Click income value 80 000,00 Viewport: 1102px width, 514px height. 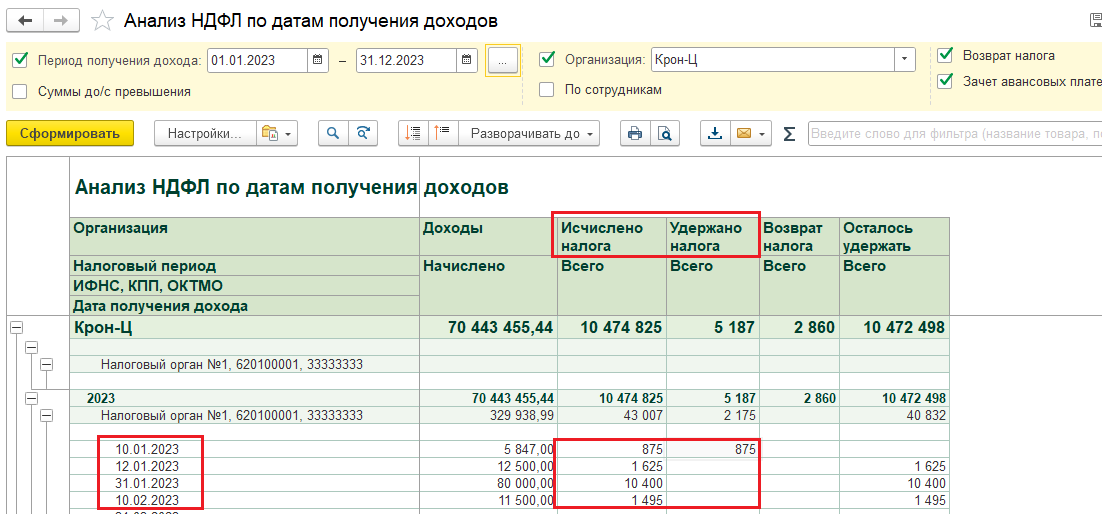pyautogui.click(x=524, y=483)
